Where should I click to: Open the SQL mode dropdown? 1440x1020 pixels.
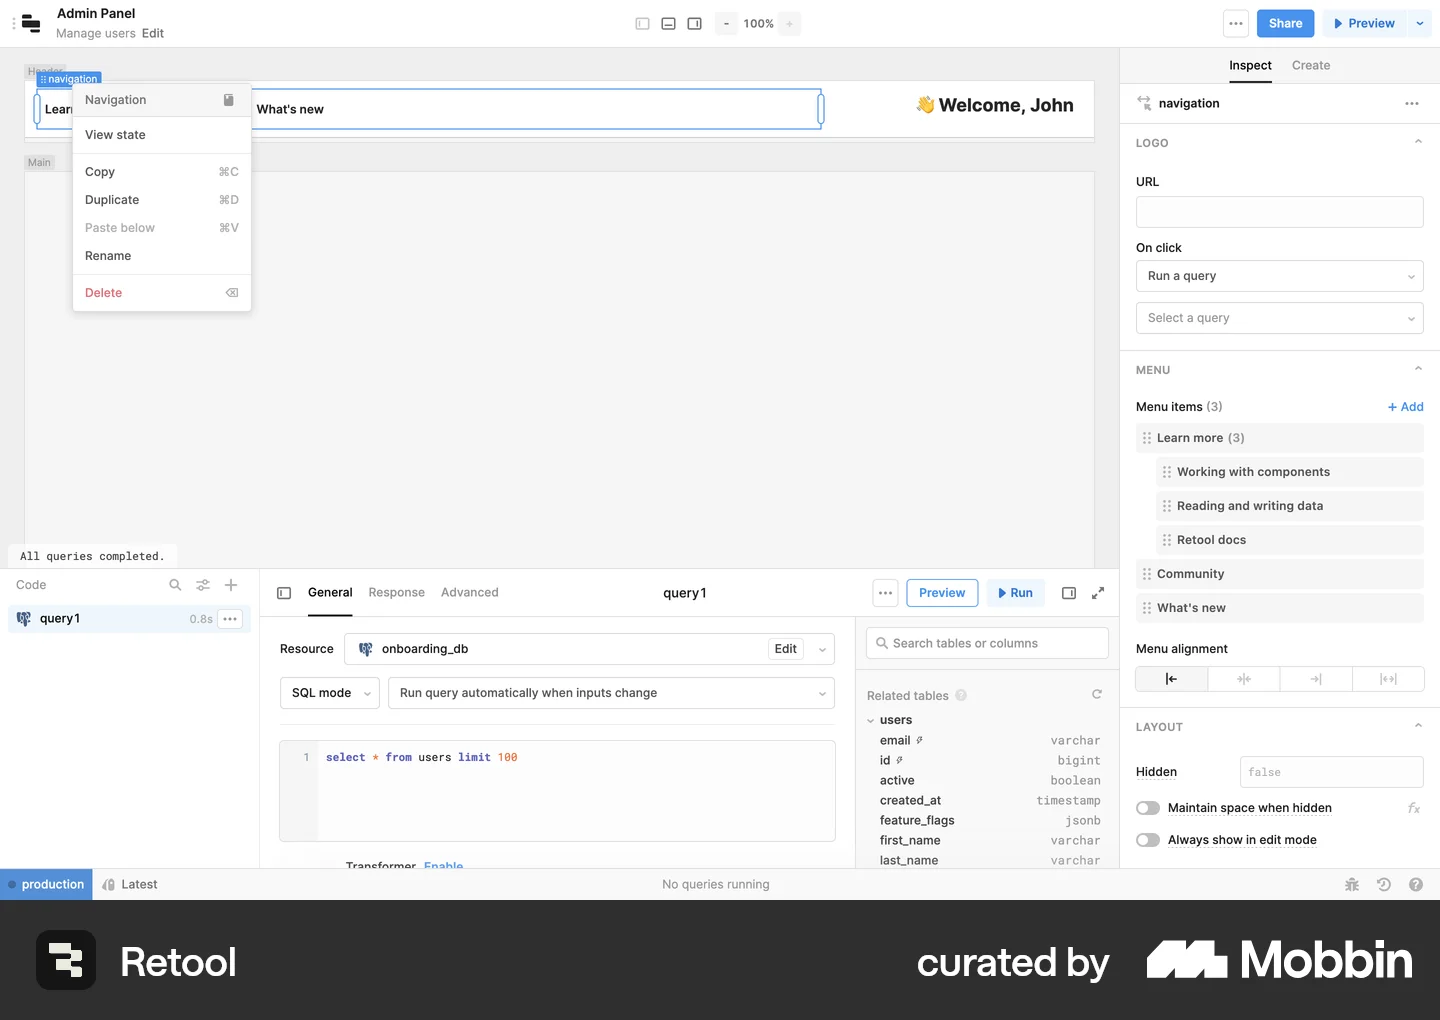(x=330, y=693)
